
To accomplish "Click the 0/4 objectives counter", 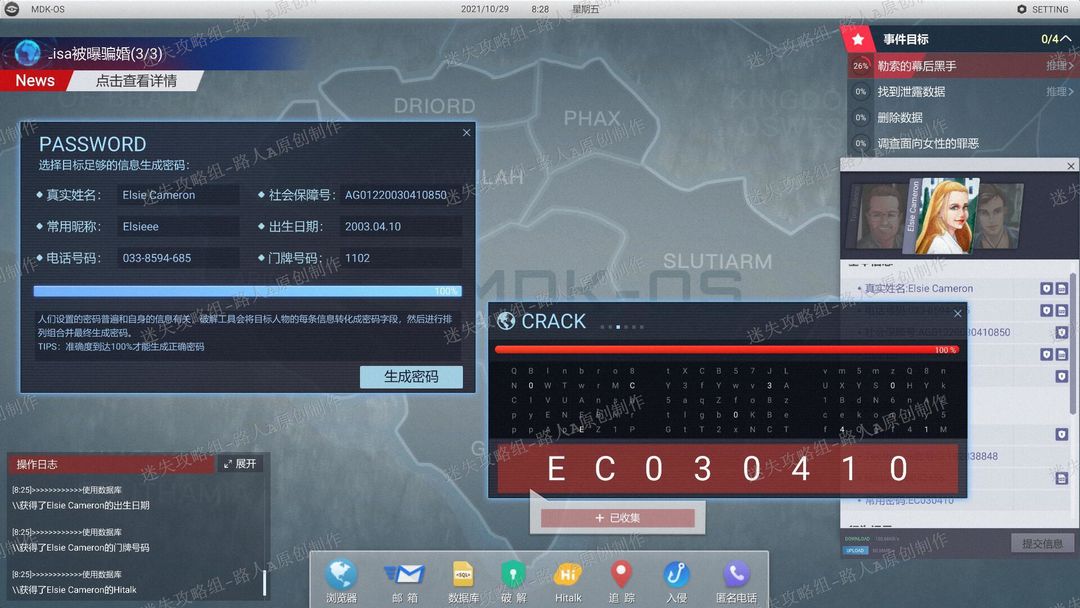I will click(1050, 39).
